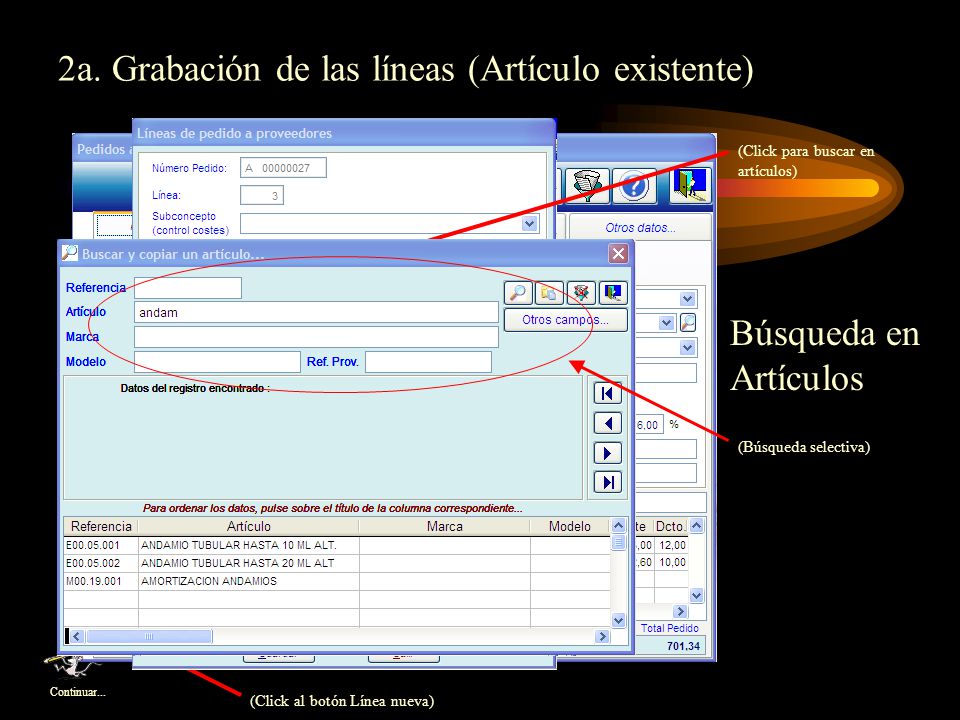Viewport: 960px width, 720px height.
Task: Click results grid vertical scroll up arrow
Action: tap(618, 526)
